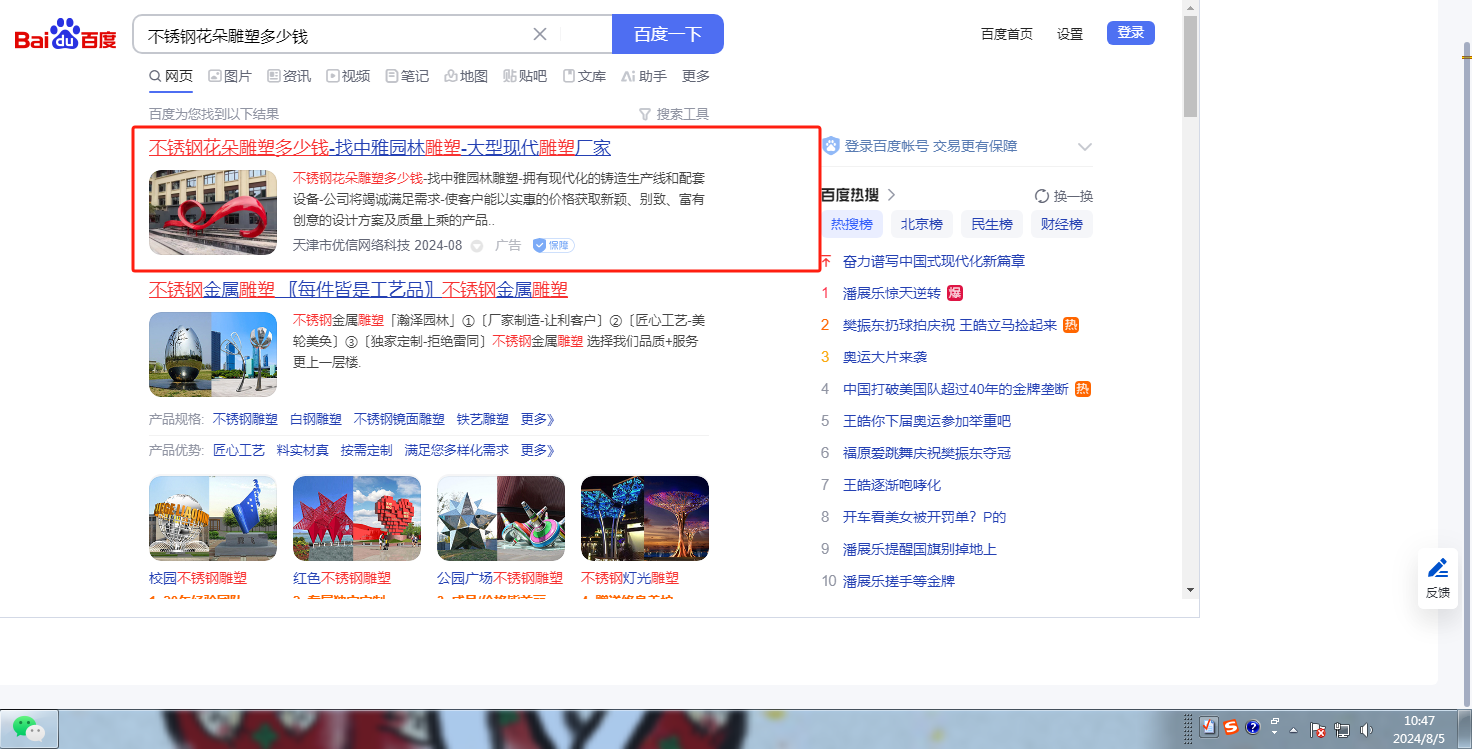Click the 爆 badge next to 潘展乐惊天逆转

click(x=955, y=293)
